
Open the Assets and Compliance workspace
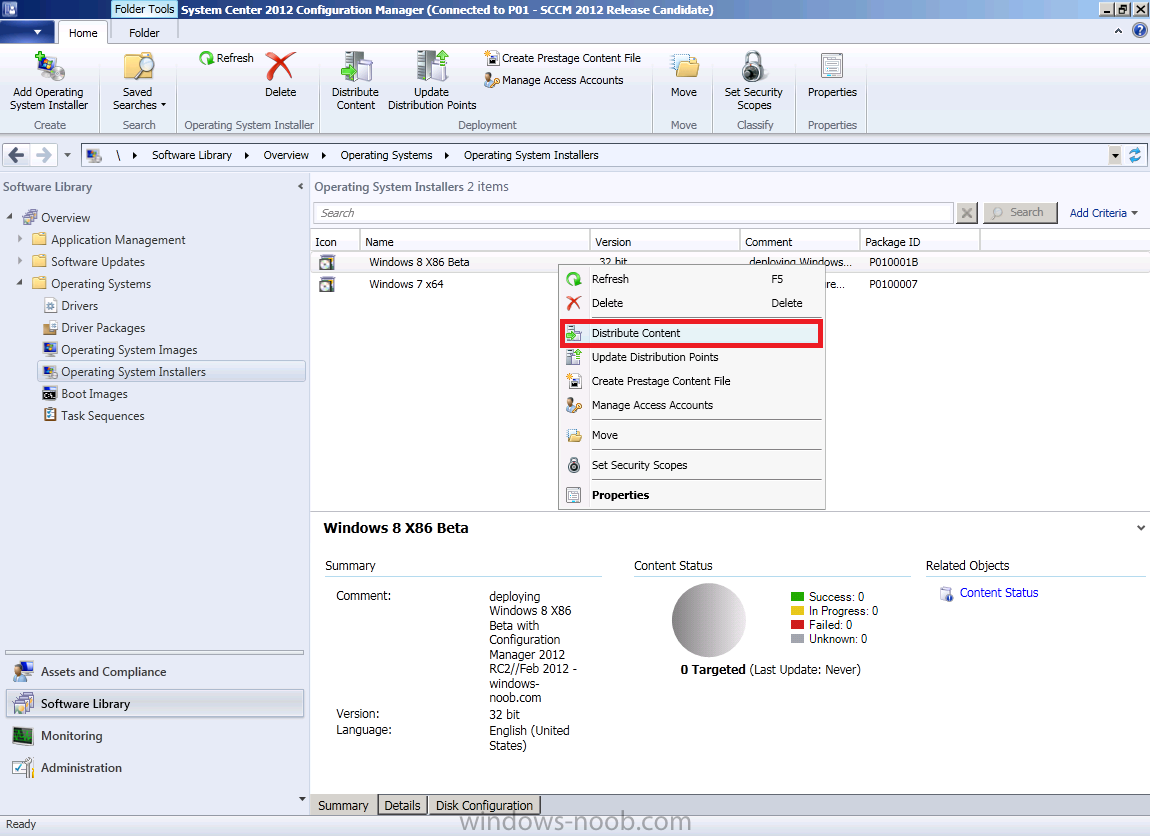tap(155, 672)
